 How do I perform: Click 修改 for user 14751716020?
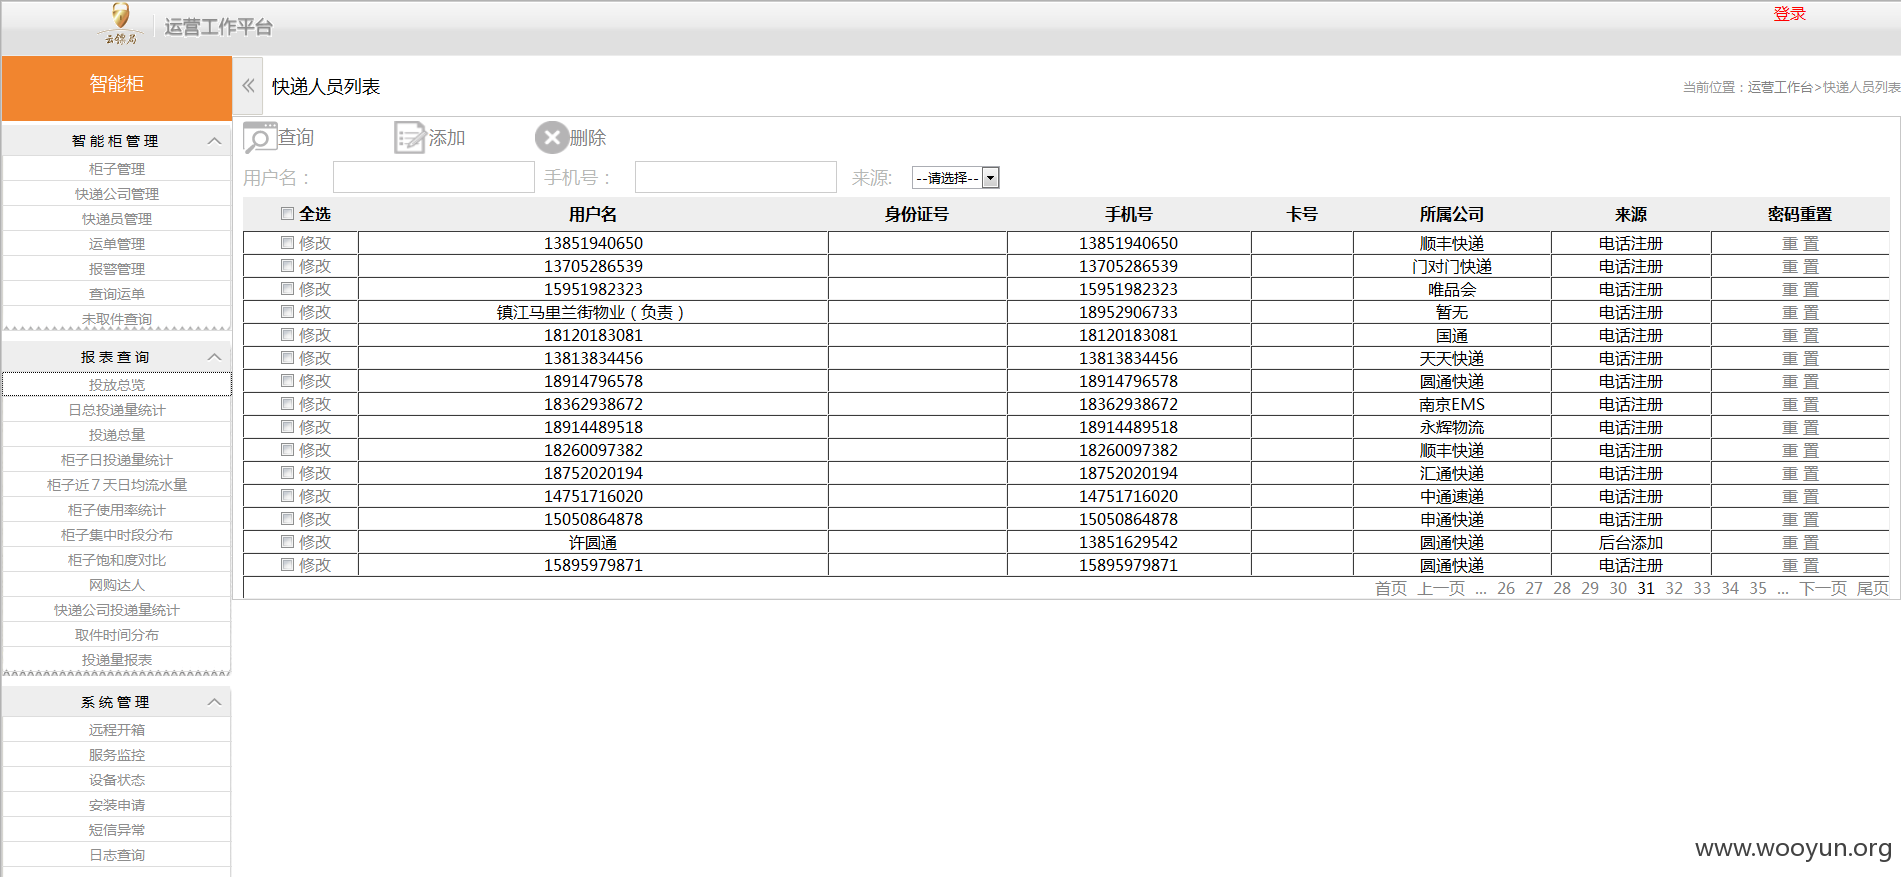tap(315, 496)
